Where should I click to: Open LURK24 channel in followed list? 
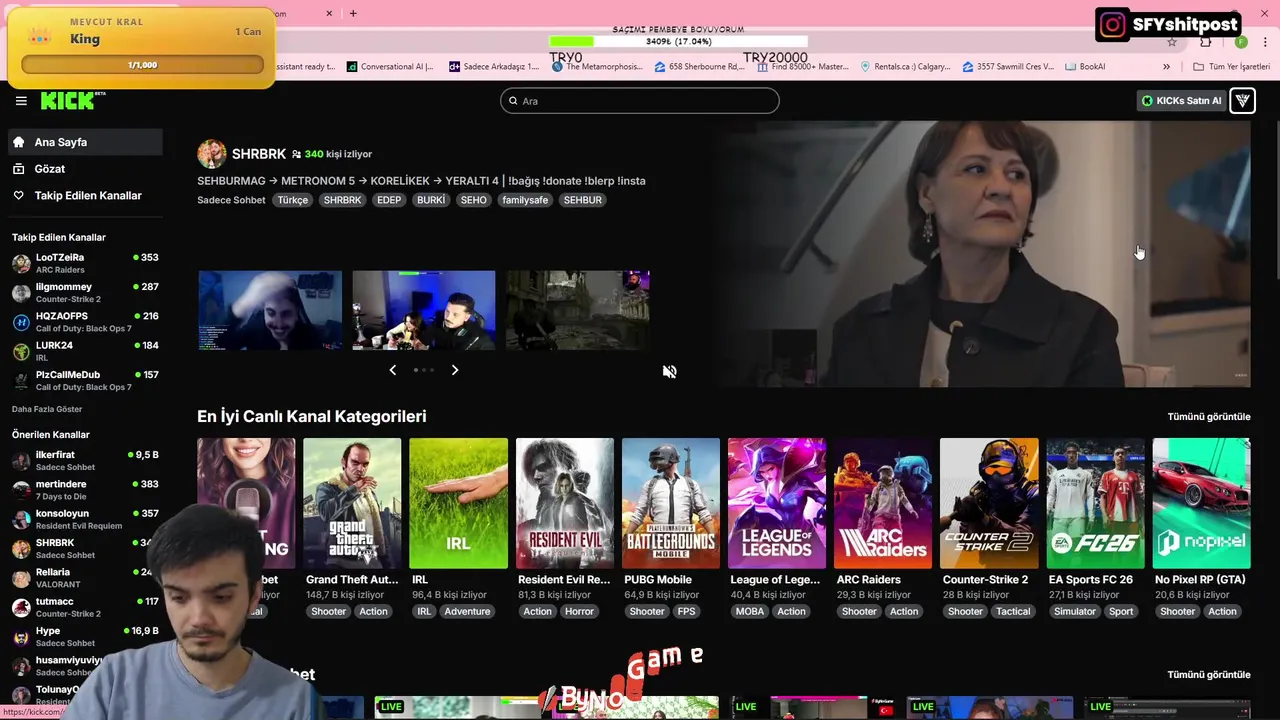[x=85, y=351]
